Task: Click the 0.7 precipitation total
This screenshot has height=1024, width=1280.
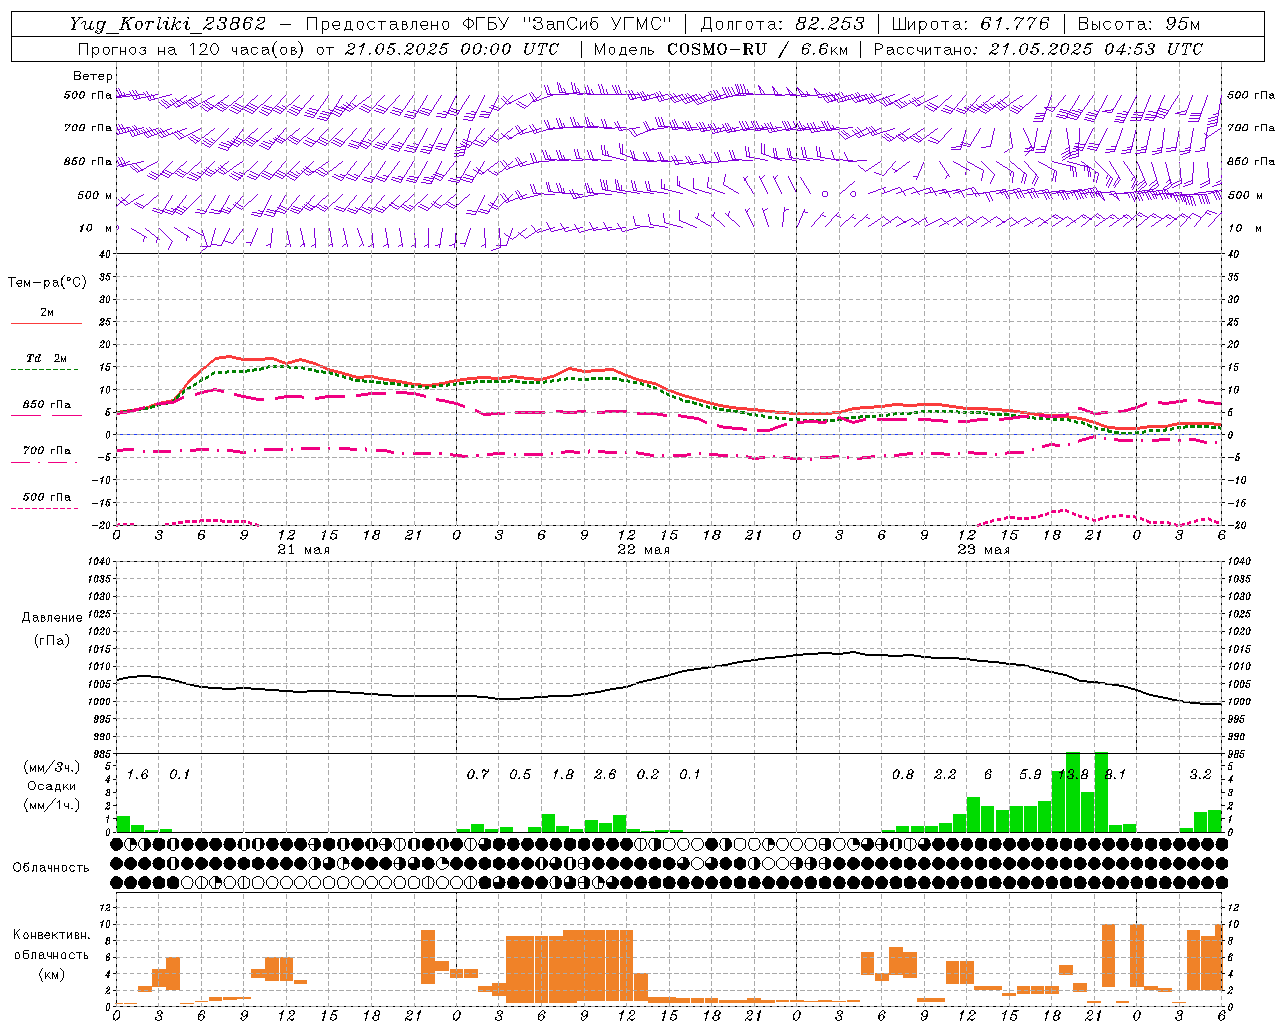Action: [x=478, y=774]
